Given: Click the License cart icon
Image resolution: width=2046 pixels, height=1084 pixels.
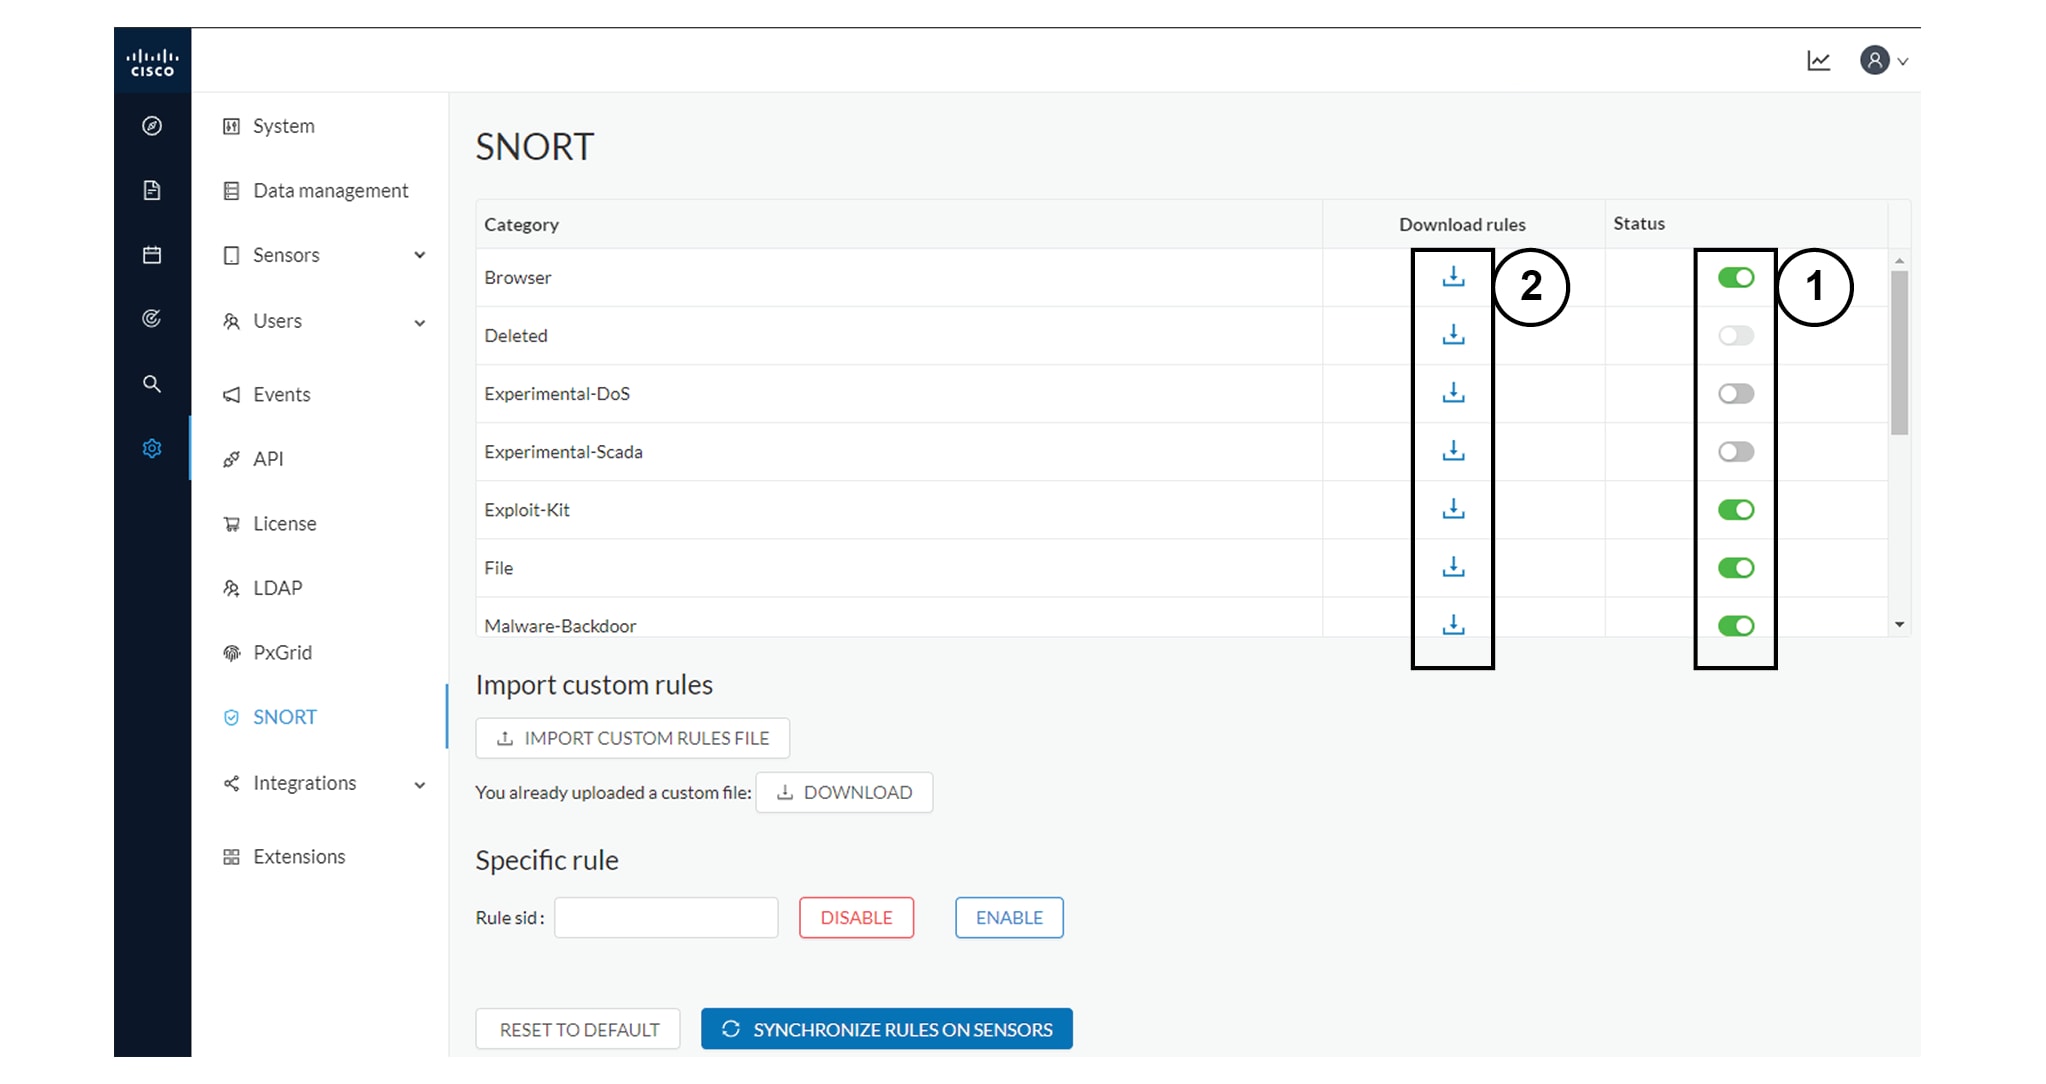Looking at the screenshot, I should point(231,524).
